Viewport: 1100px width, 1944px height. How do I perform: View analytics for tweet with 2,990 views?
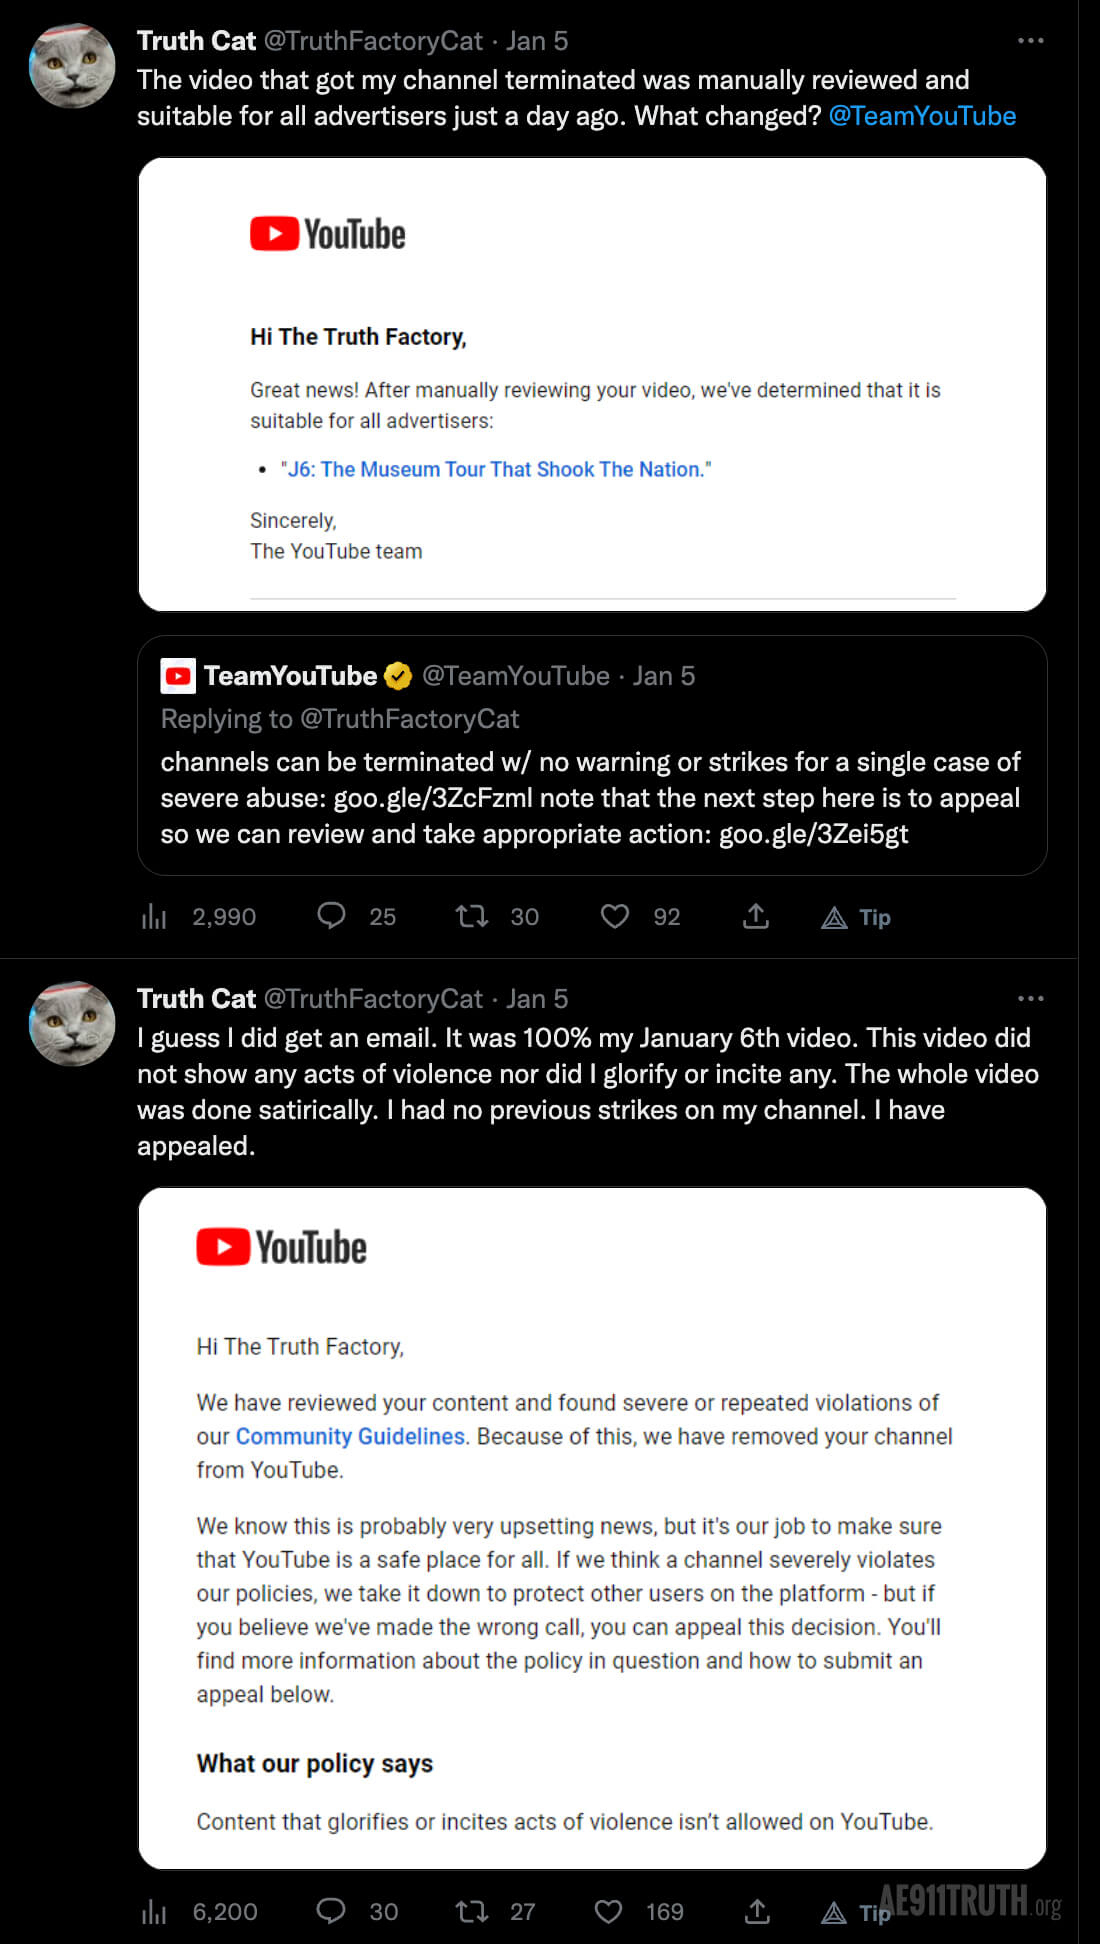tap(154, 916)
